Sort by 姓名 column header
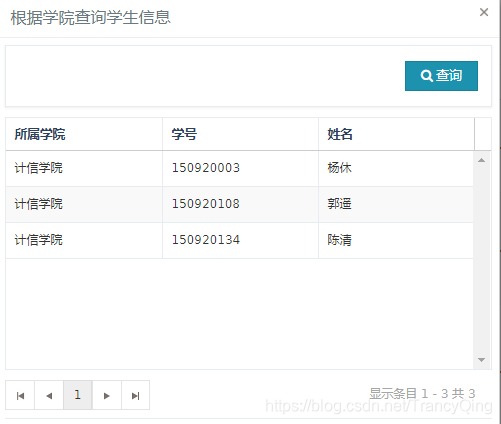 pos(396,134)
